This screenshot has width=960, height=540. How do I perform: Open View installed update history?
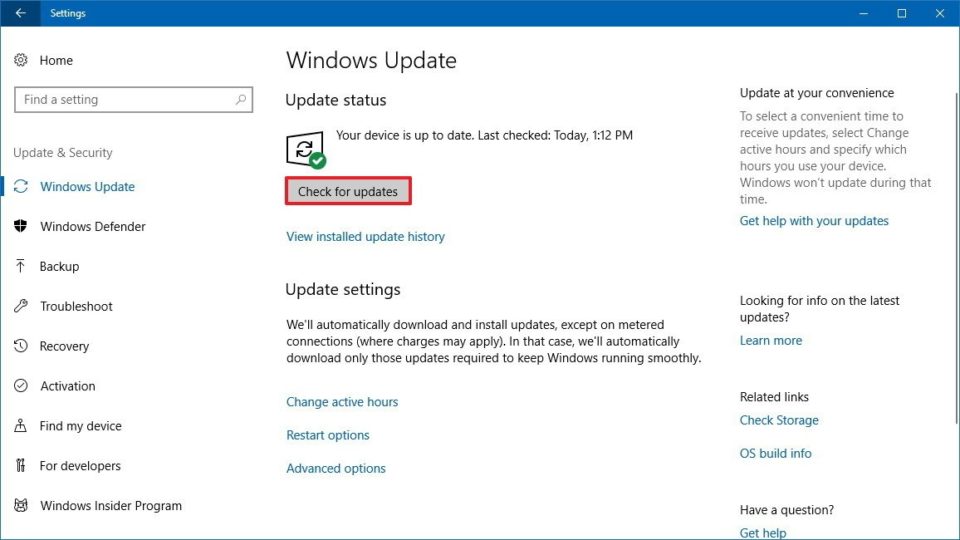pyautogui.click(x=365, y=237)
